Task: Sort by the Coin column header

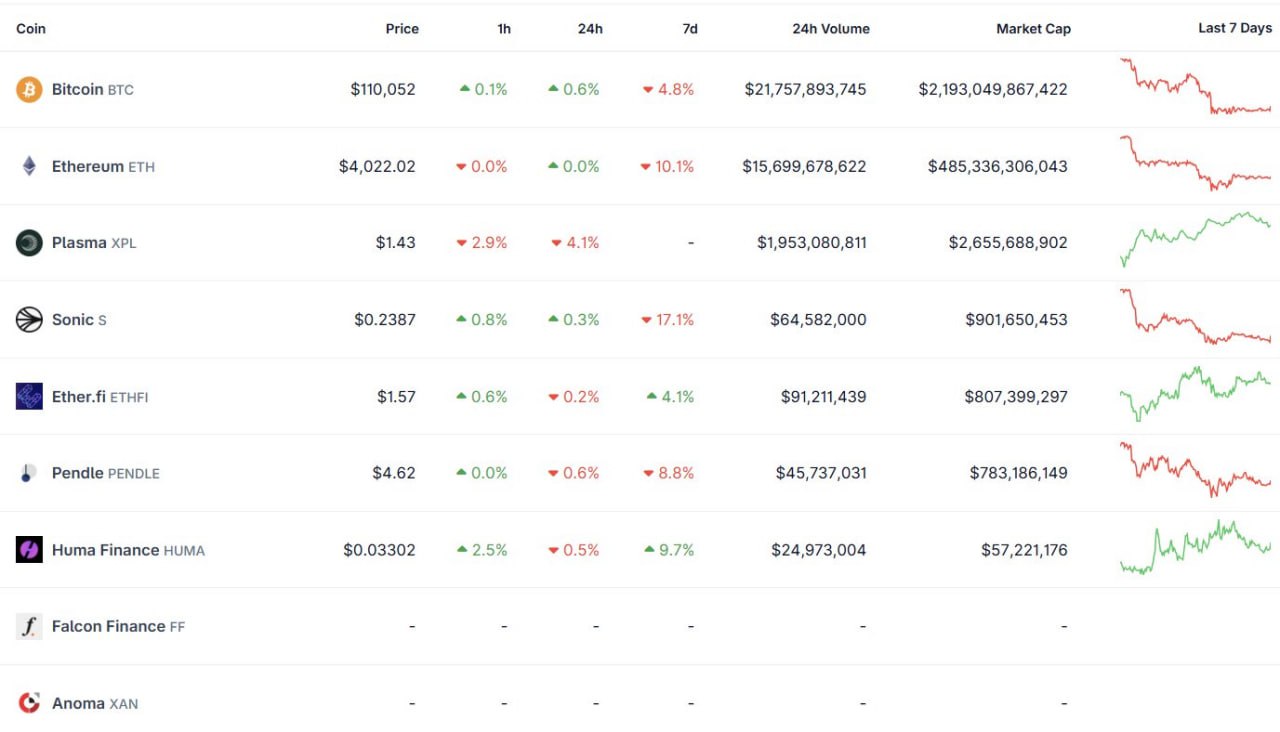Action: pos(31,29)
